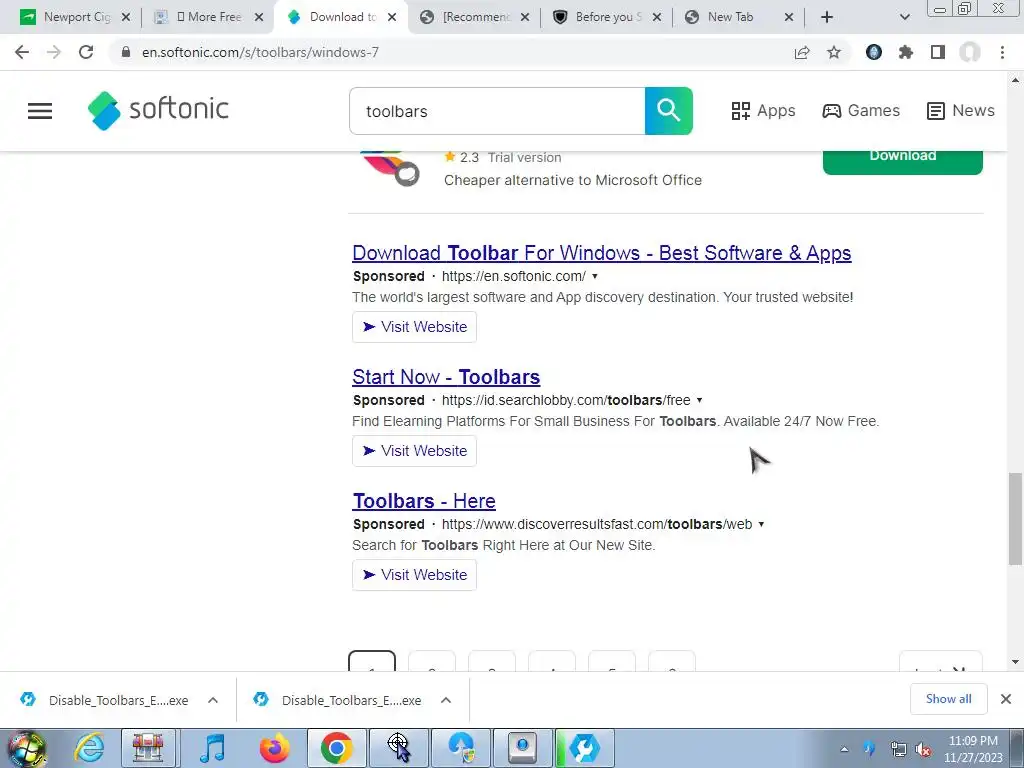Open the News section

click(x=961, y=110)
